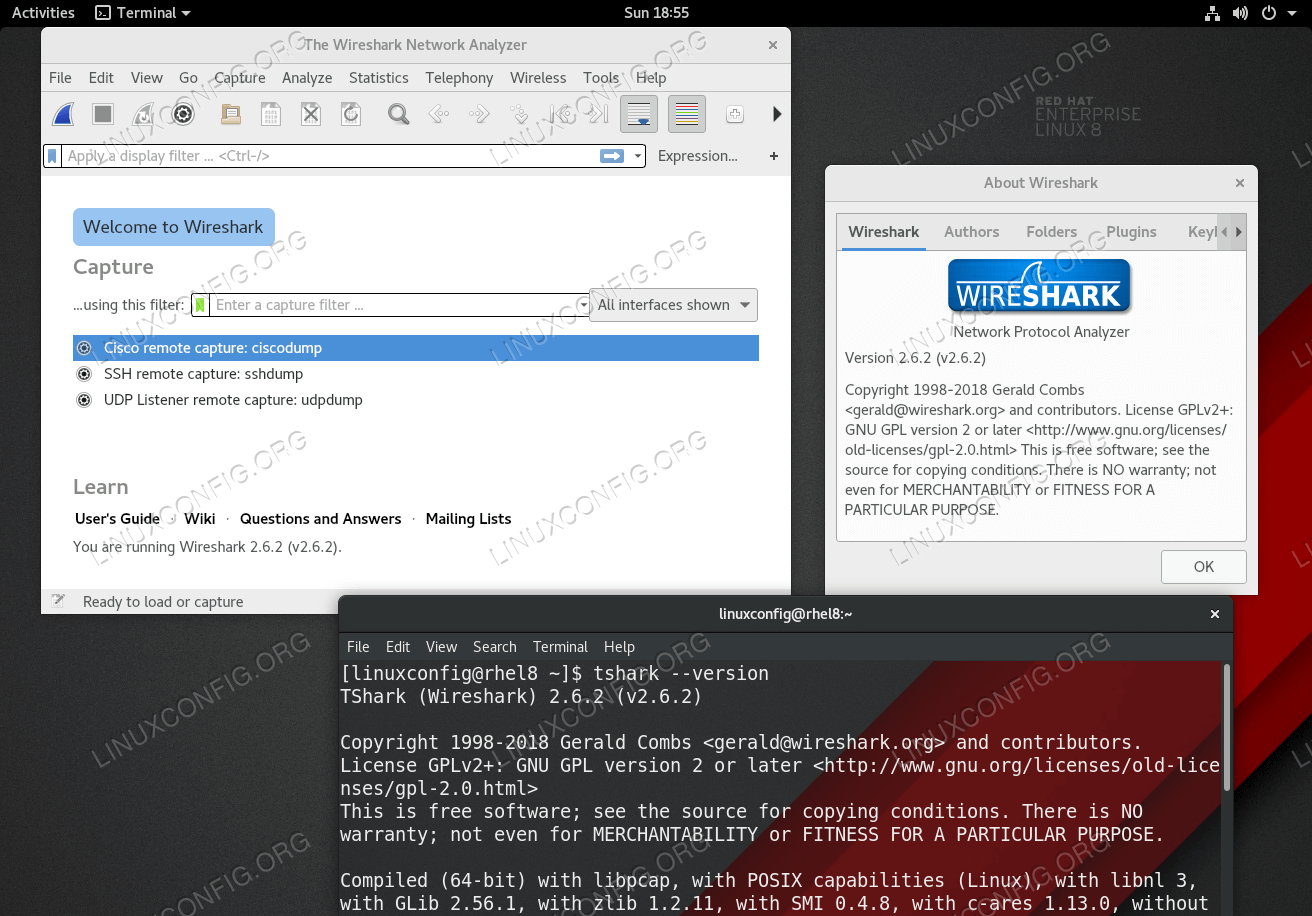This screenshot has height=916, width=1312.
Task: Open the User's Guide link
Action: click(x=117, y=518)
